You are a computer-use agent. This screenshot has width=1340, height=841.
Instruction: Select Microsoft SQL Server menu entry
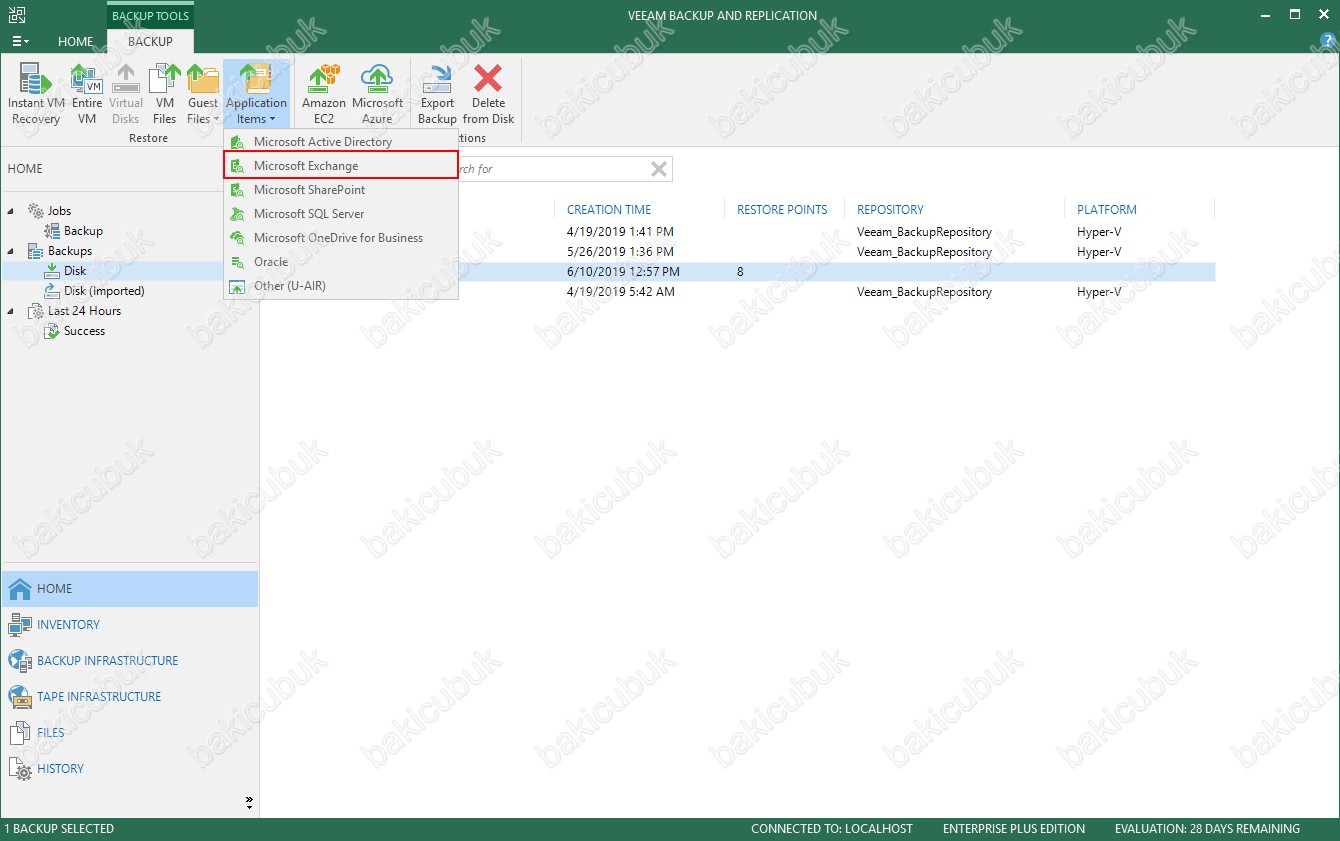coord(309,214)
